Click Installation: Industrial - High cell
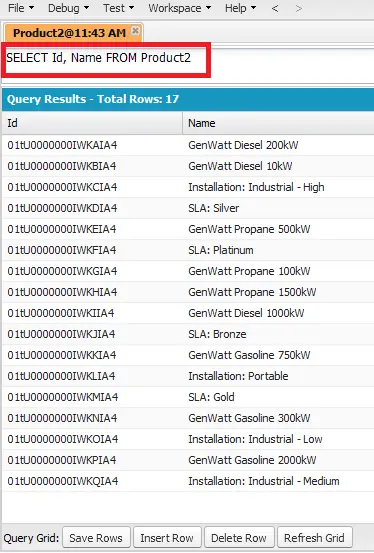The width and height of the screenshot is (374, 553). [x=278, y=187]
